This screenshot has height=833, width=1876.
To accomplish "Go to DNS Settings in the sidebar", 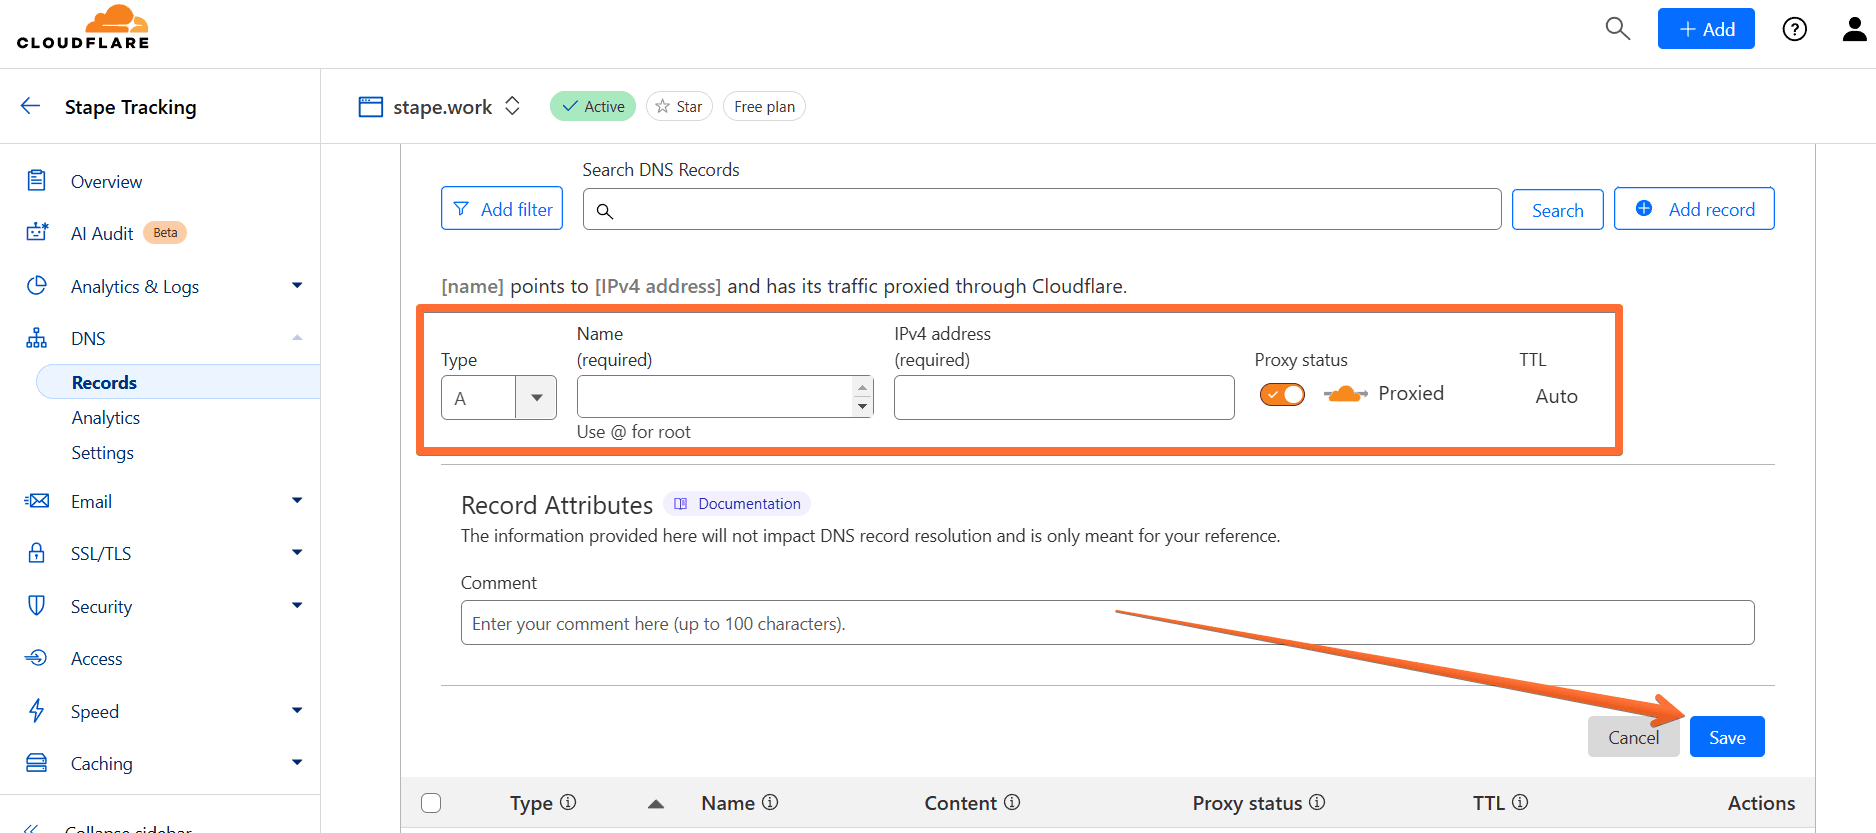I will click(x=102, y=453).
